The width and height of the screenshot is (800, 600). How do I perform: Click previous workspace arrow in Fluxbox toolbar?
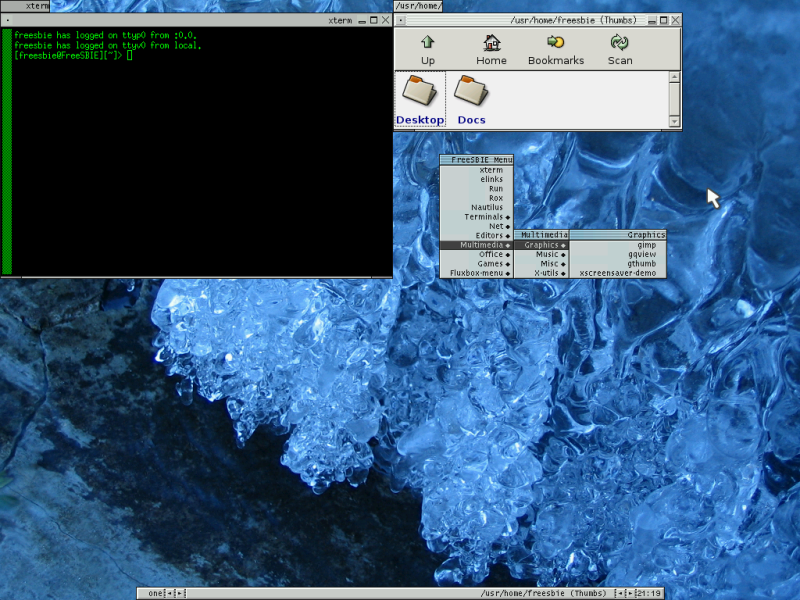coord(169,593)
